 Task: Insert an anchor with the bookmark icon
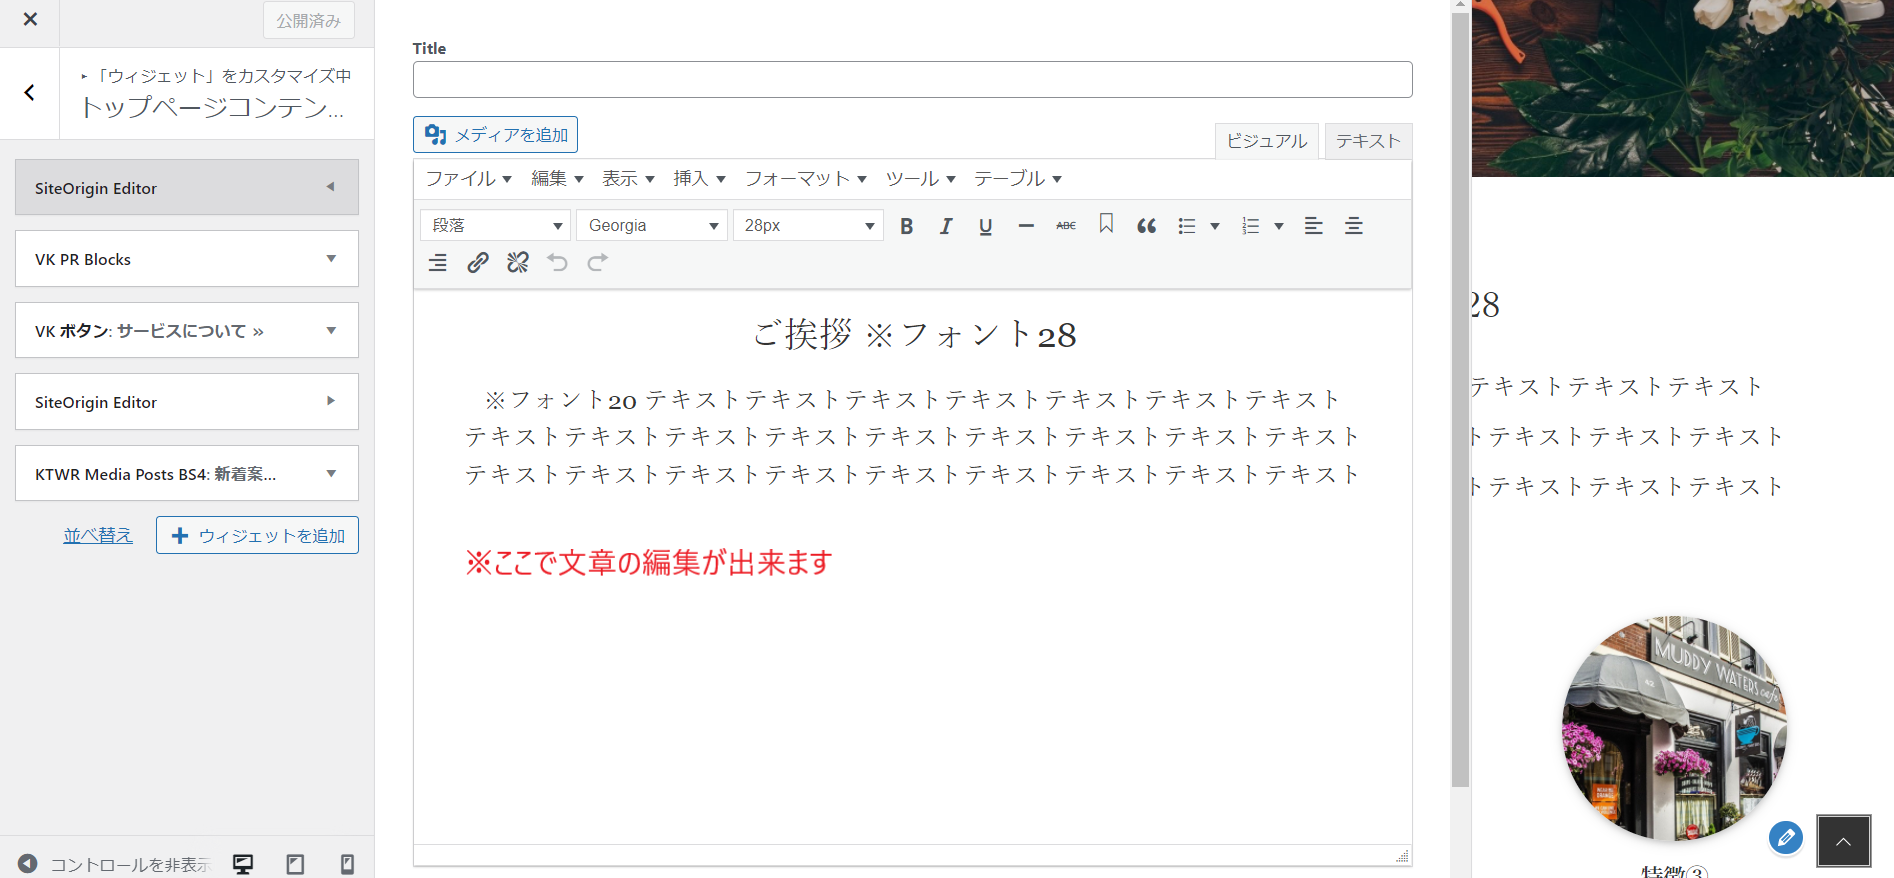(x=1106, y=224)
